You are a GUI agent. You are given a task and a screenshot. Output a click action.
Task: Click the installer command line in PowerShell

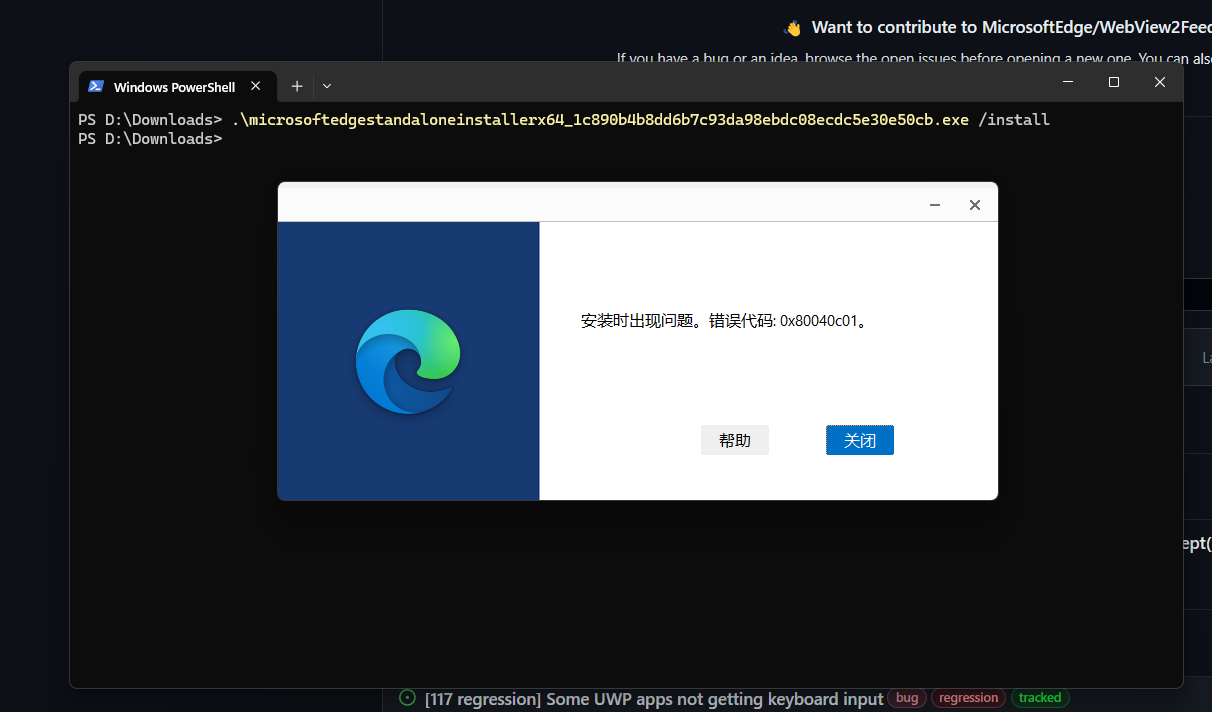(640, 120)
